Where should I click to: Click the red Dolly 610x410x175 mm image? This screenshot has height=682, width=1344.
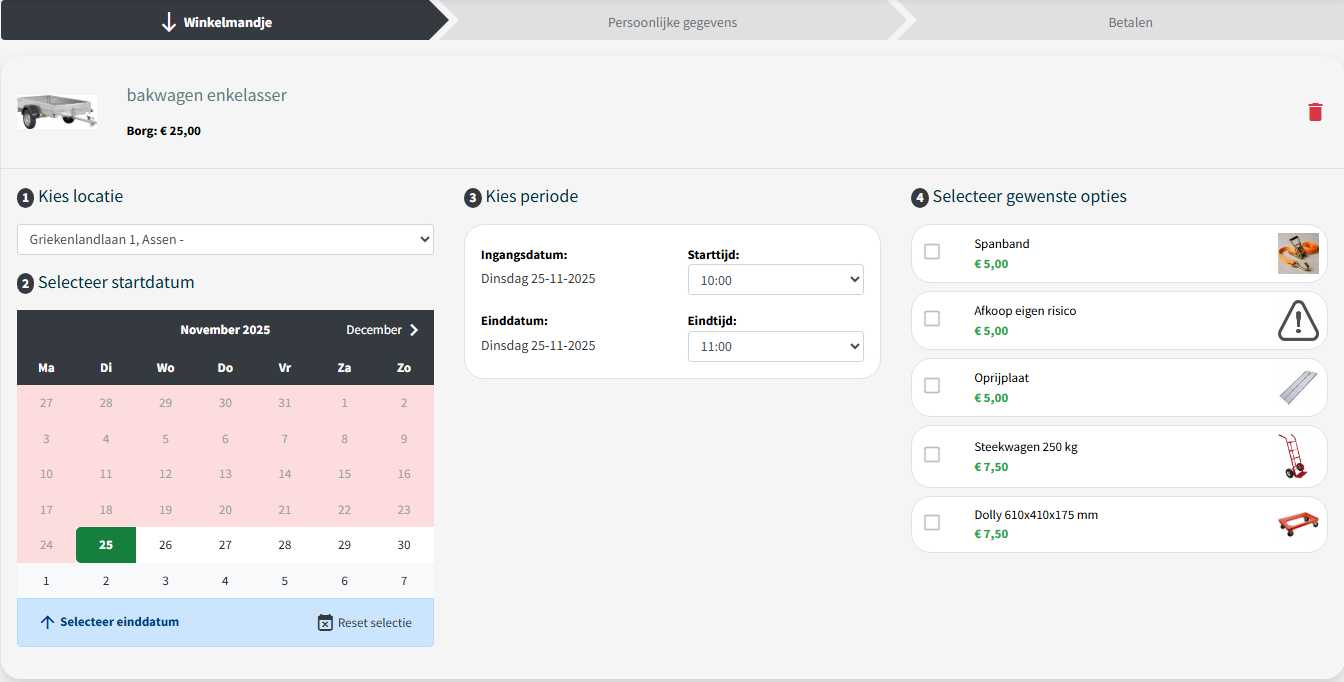(1298, 524)
